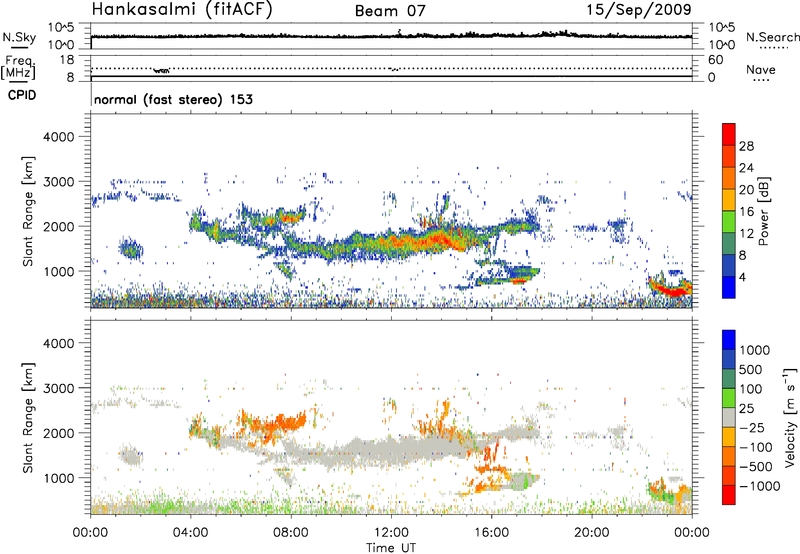
Task: Click the 18 tick of frequency panel
Action: point(66,60)
